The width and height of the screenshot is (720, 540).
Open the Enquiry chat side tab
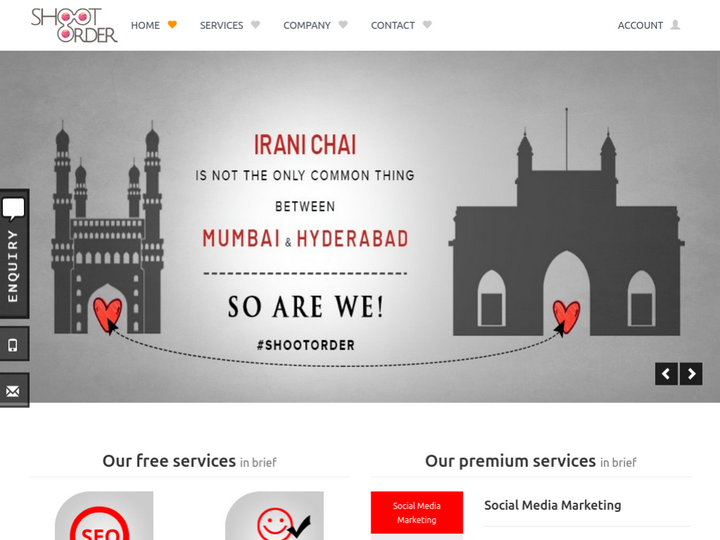pos(14,253)
